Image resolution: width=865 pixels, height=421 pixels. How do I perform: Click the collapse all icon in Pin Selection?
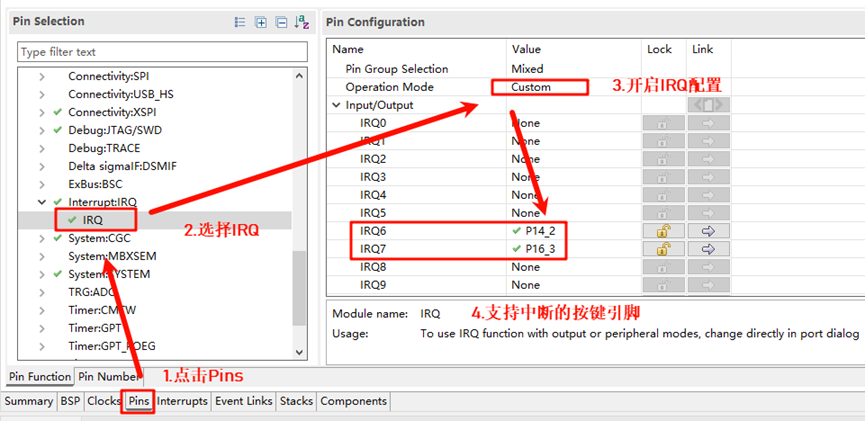[281, 22]
